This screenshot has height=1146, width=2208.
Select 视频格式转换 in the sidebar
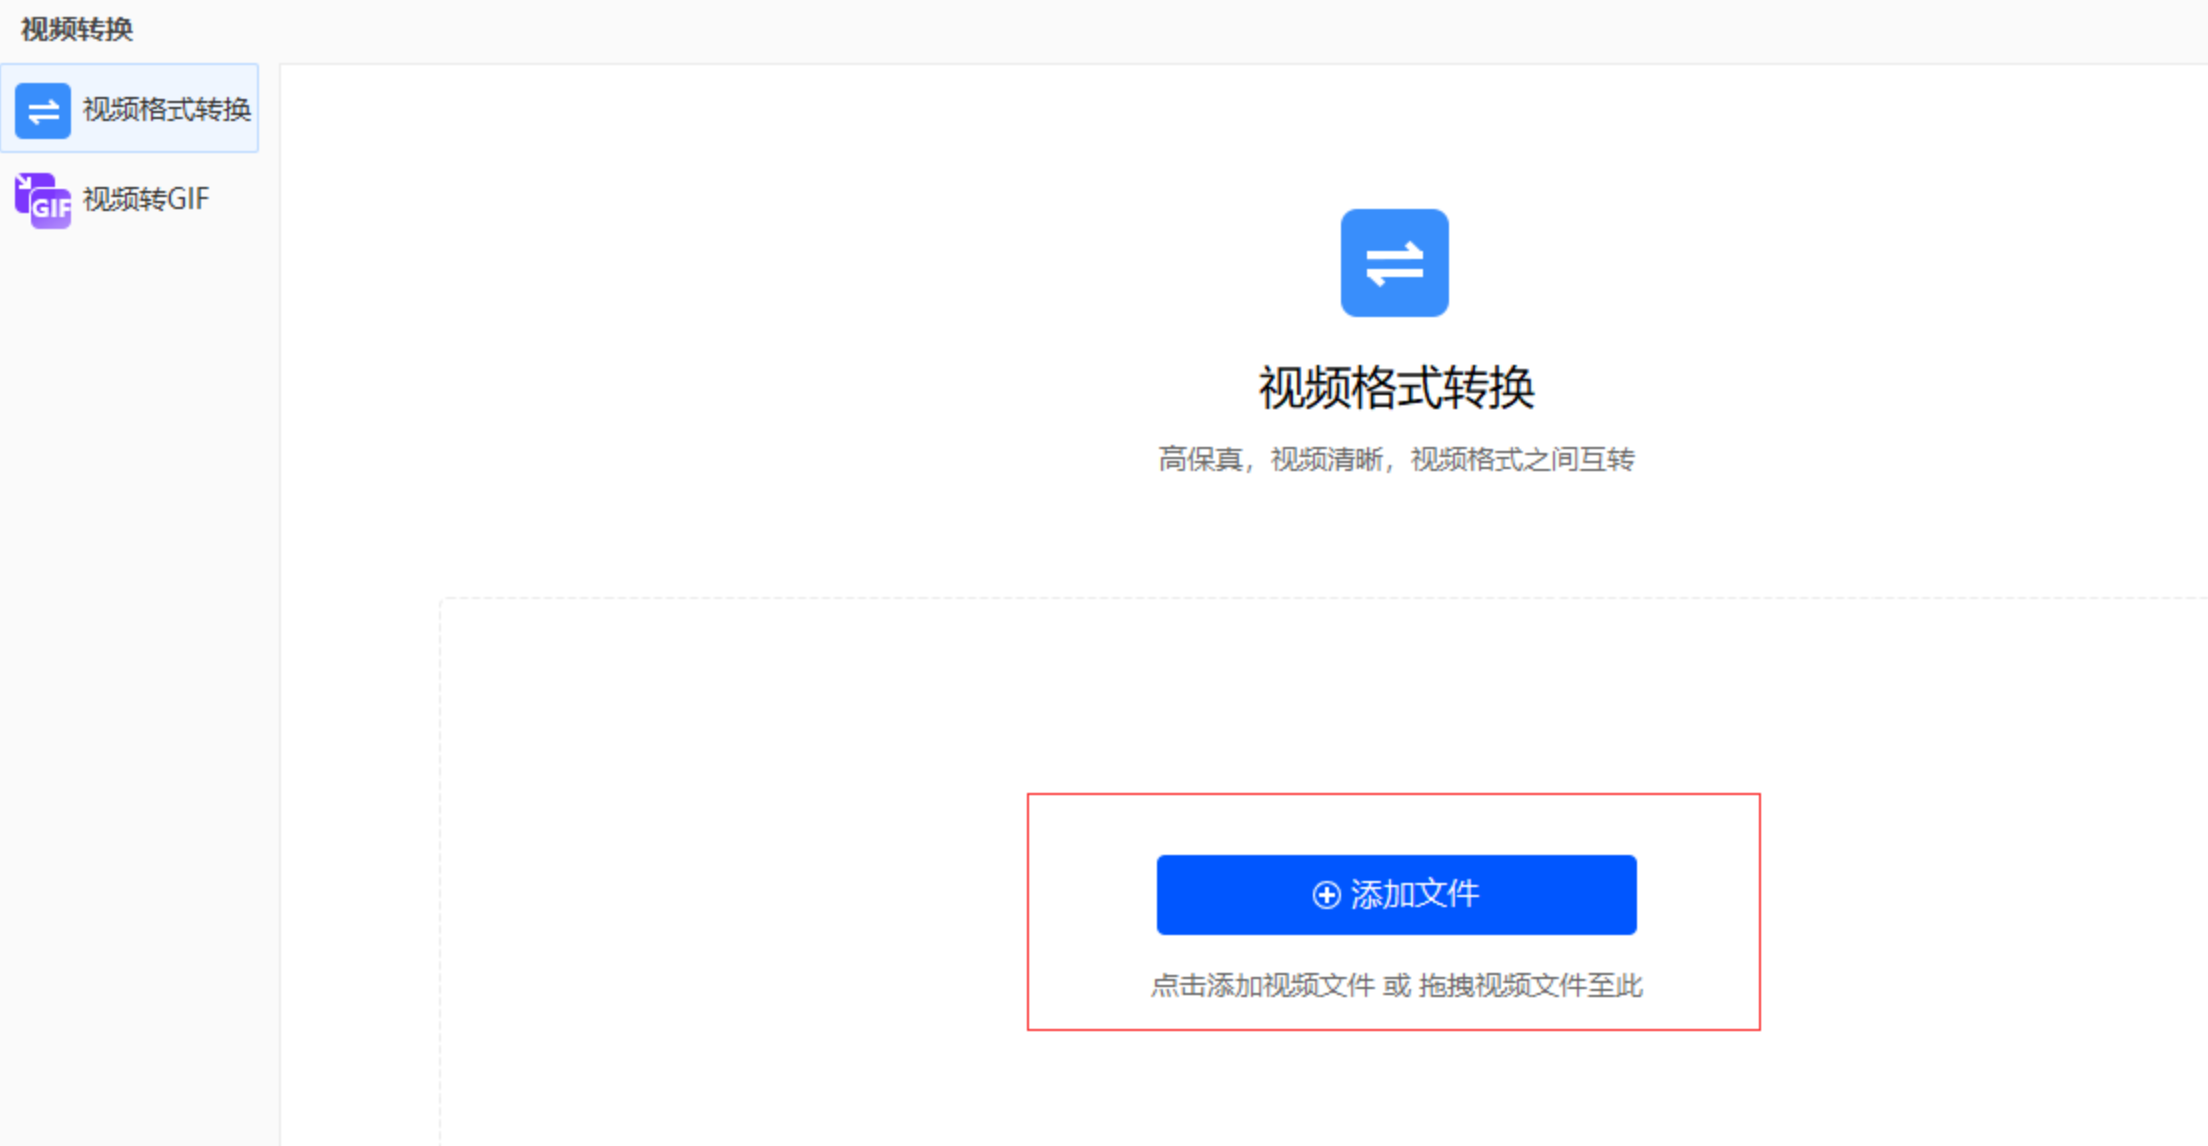pos(130,108)
